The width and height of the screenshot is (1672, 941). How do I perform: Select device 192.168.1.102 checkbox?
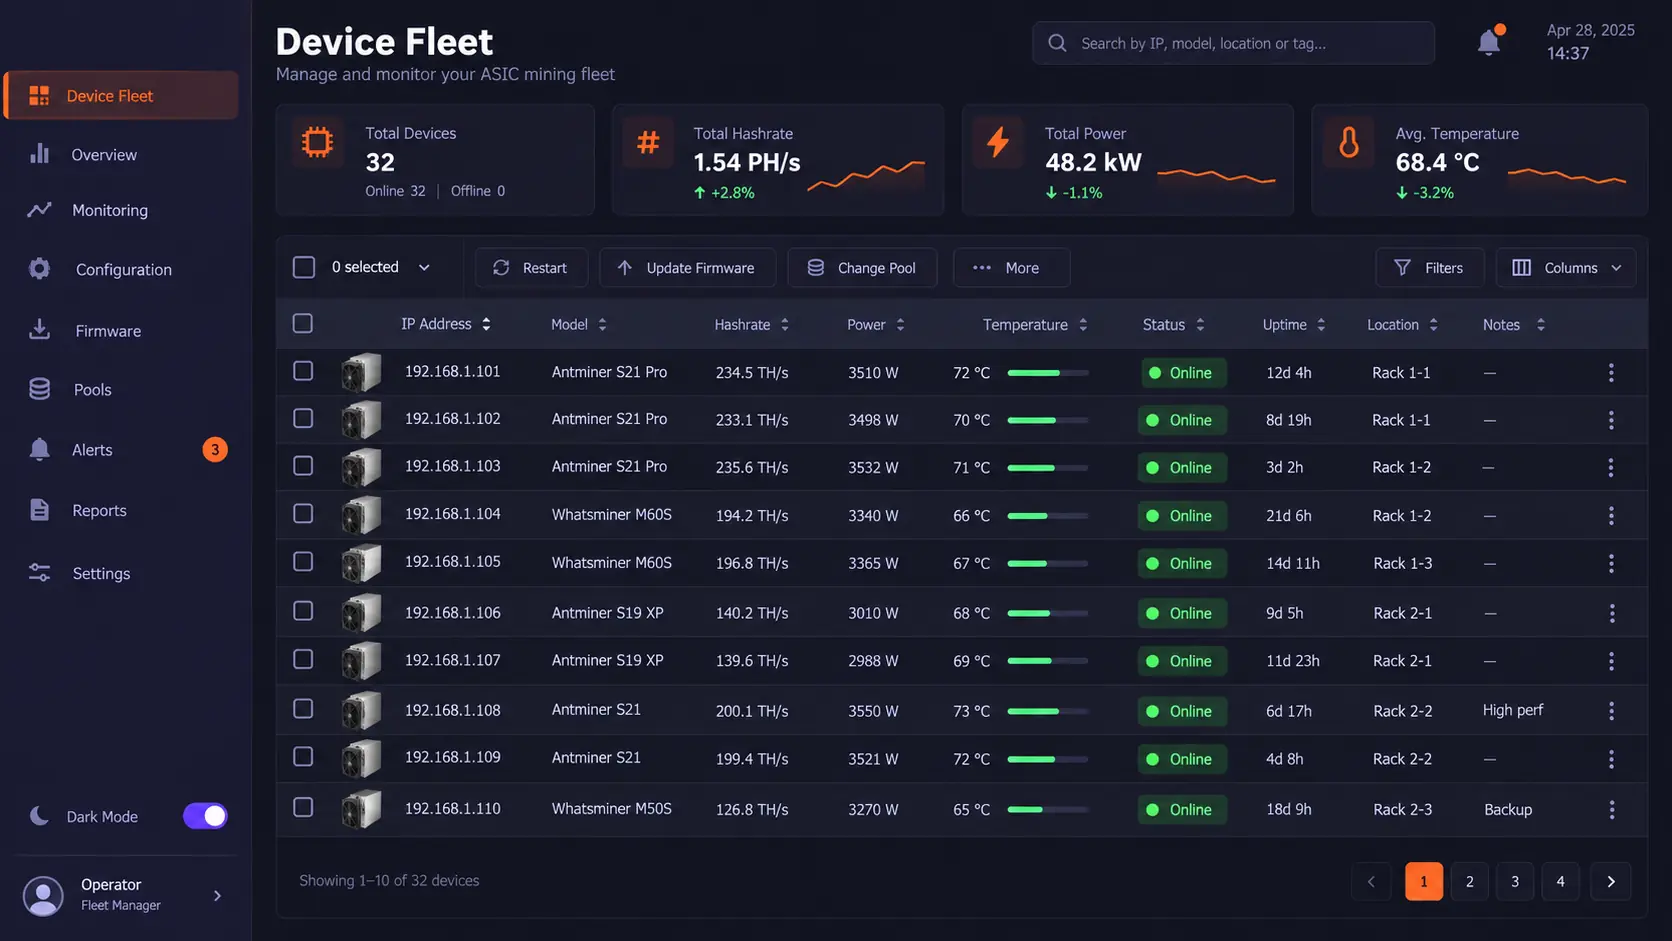pyautogui.click(x=303, y=418)
